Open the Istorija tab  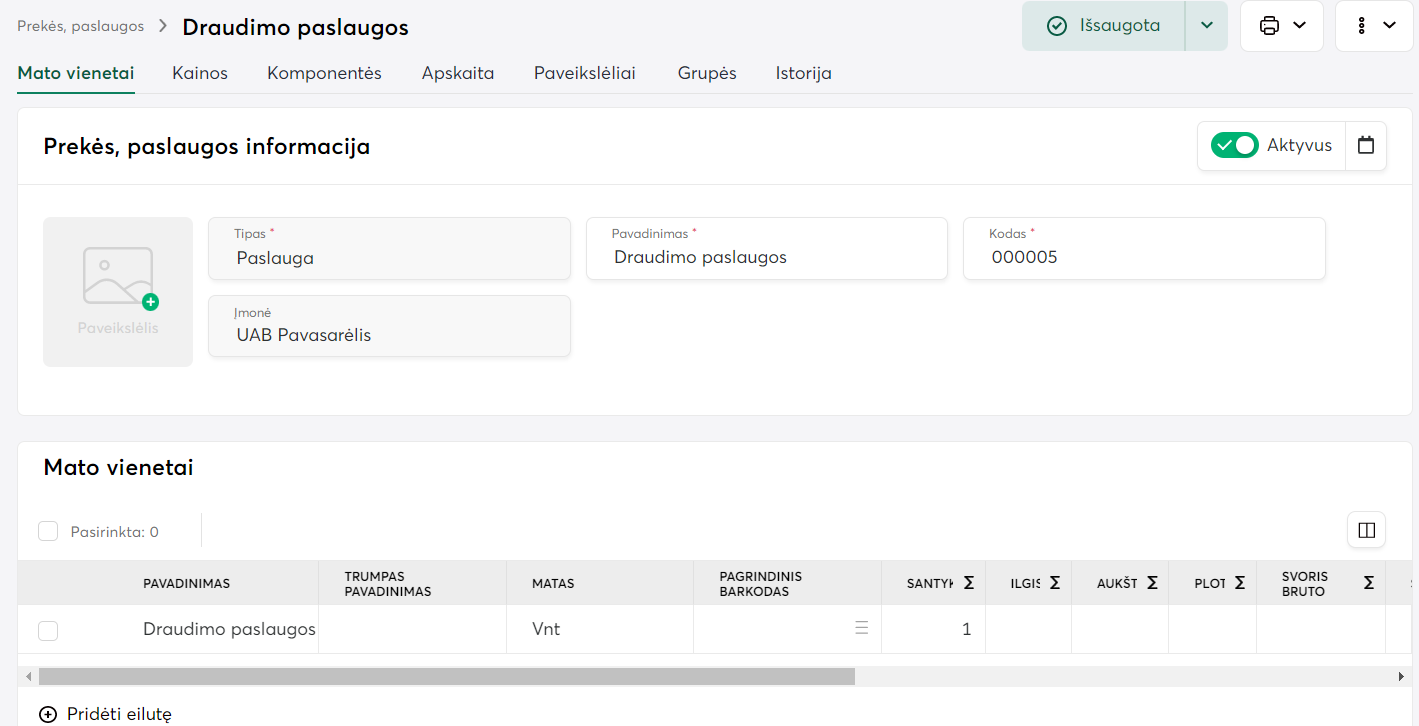pos(803,73)
